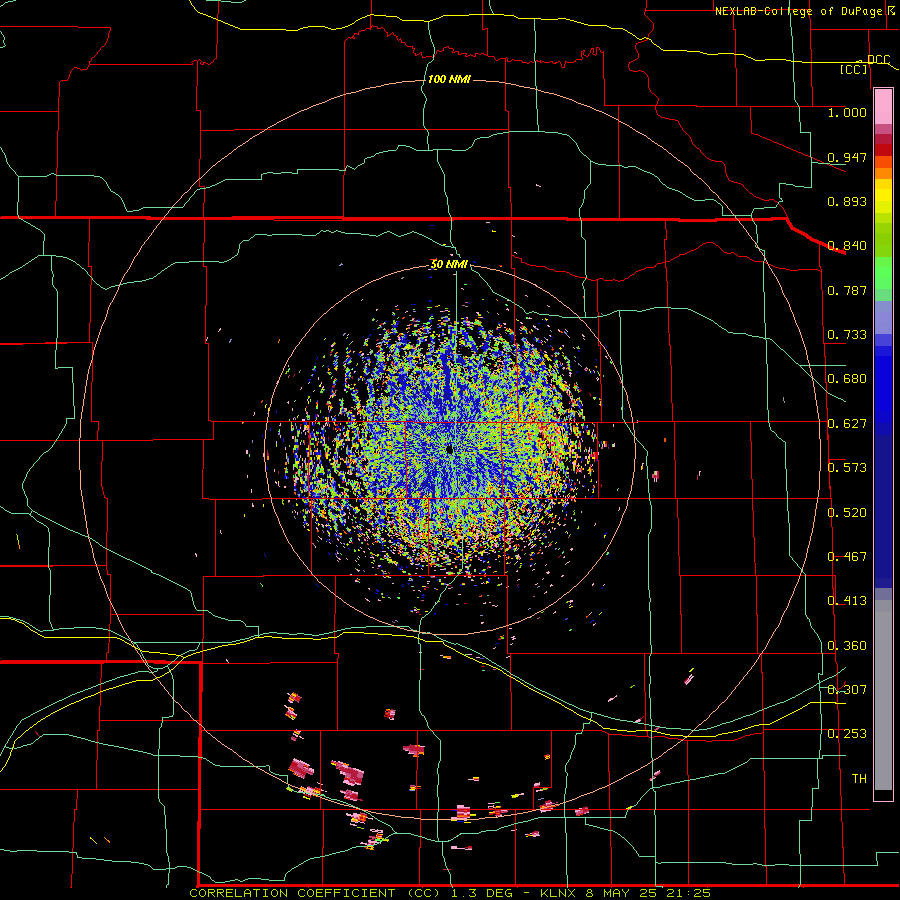Viewport: 900px width, 900px height.
Task: Click the 0.253 scale value
Action: pyautogui.click(x=847, y=734)
